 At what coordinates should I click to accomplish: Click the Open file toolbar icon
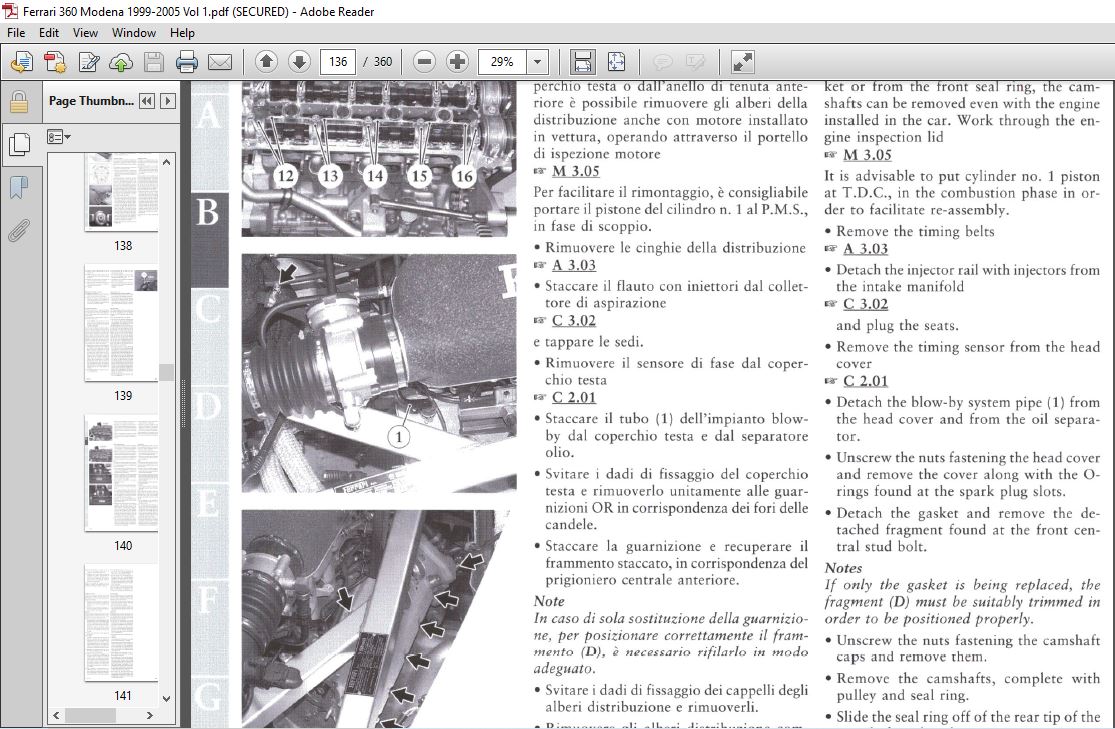point(21,63)
